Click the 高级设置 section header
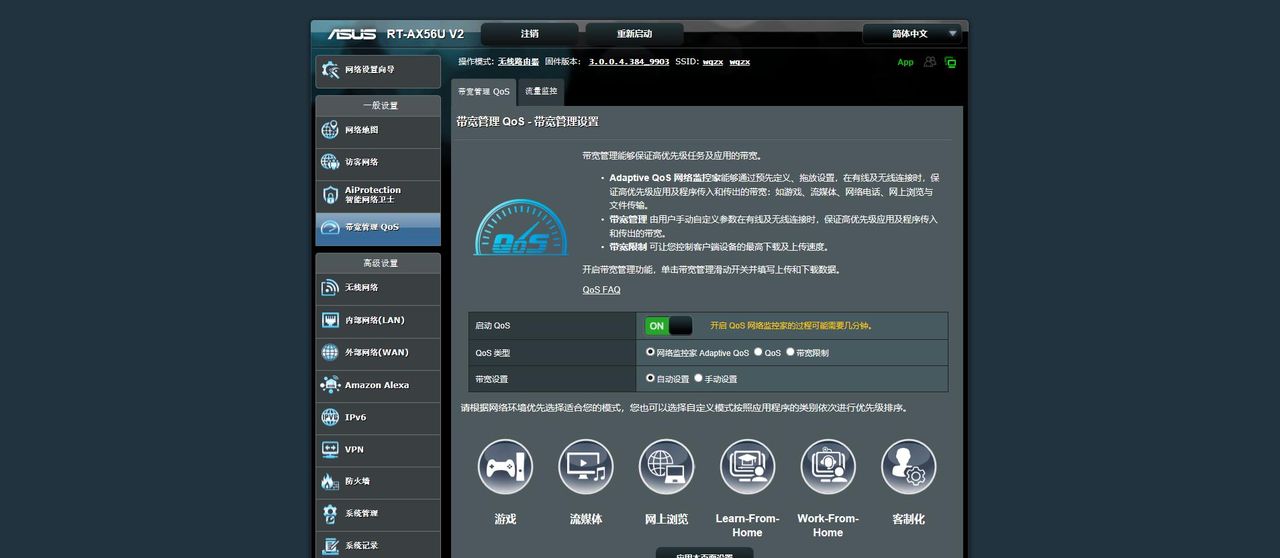1280x558 pixels. point(379,263)
